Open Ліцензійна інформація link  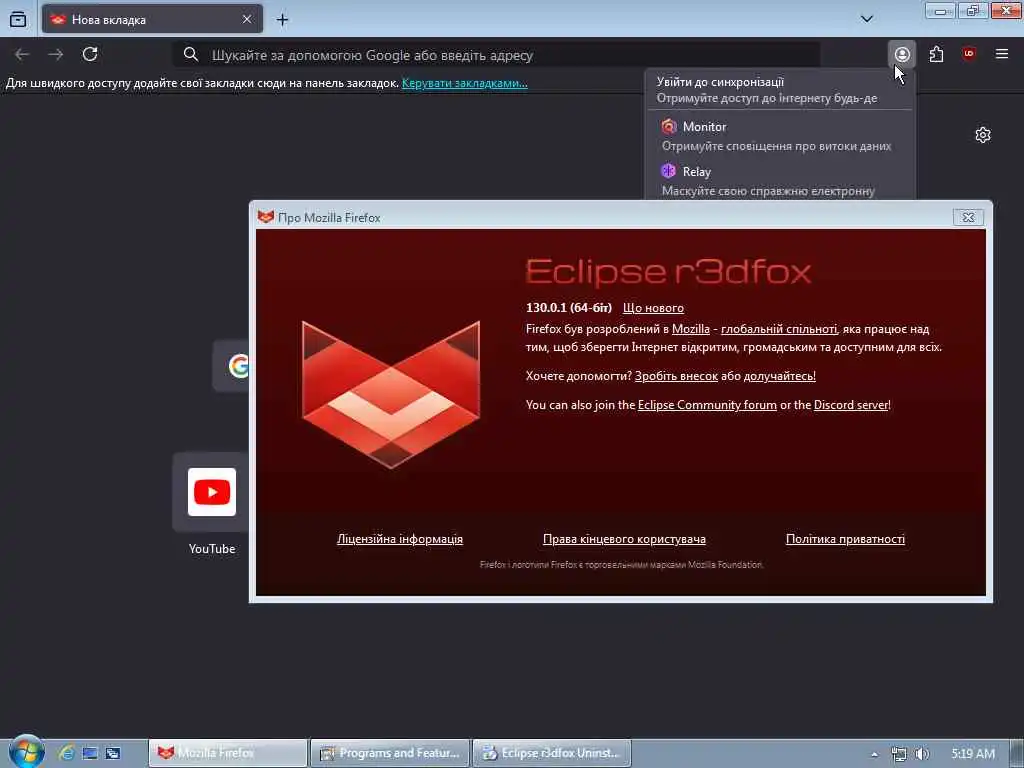400,539
